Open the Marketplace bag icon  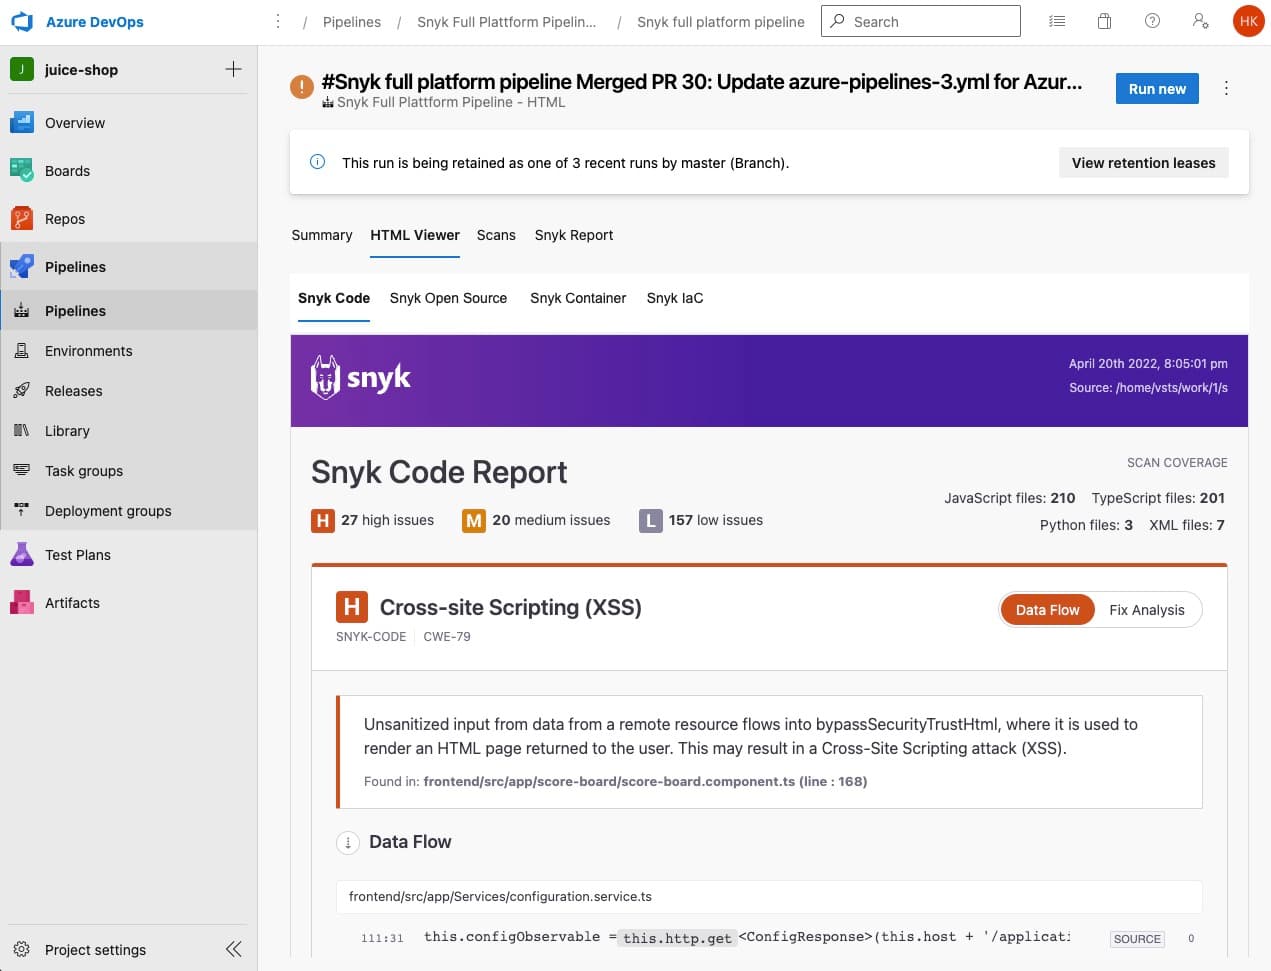pyautogui.click(x=1104, y=20)
